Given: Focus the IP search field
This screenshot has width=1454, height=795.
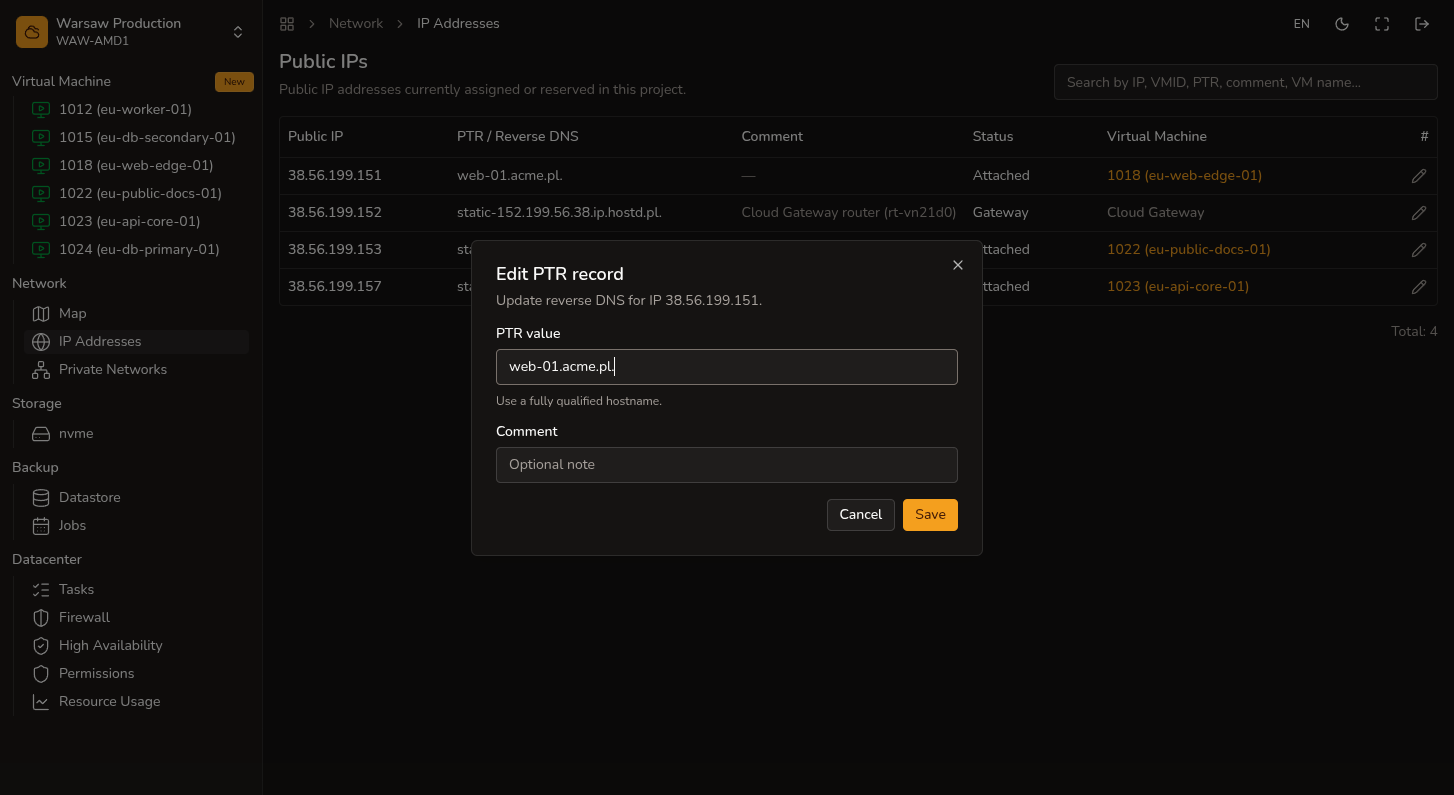Looking at the screenshot, I should [x=1245, y=82].
